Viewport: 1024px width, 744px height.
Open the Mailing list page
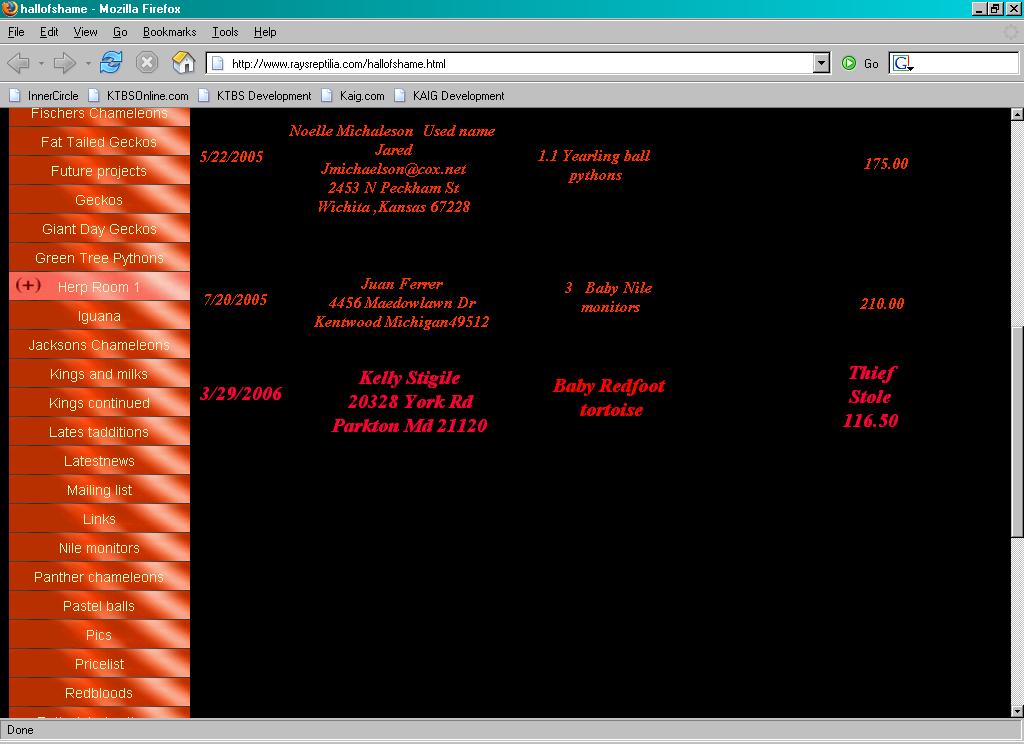[99, 490]
